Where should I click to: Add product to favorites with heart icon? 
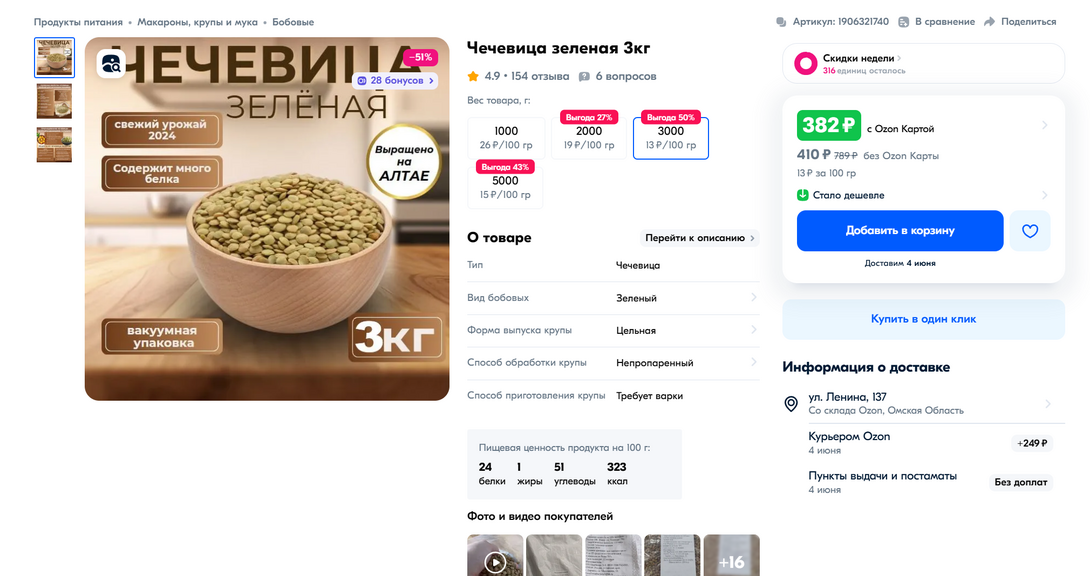click(x=1030, y=231)
